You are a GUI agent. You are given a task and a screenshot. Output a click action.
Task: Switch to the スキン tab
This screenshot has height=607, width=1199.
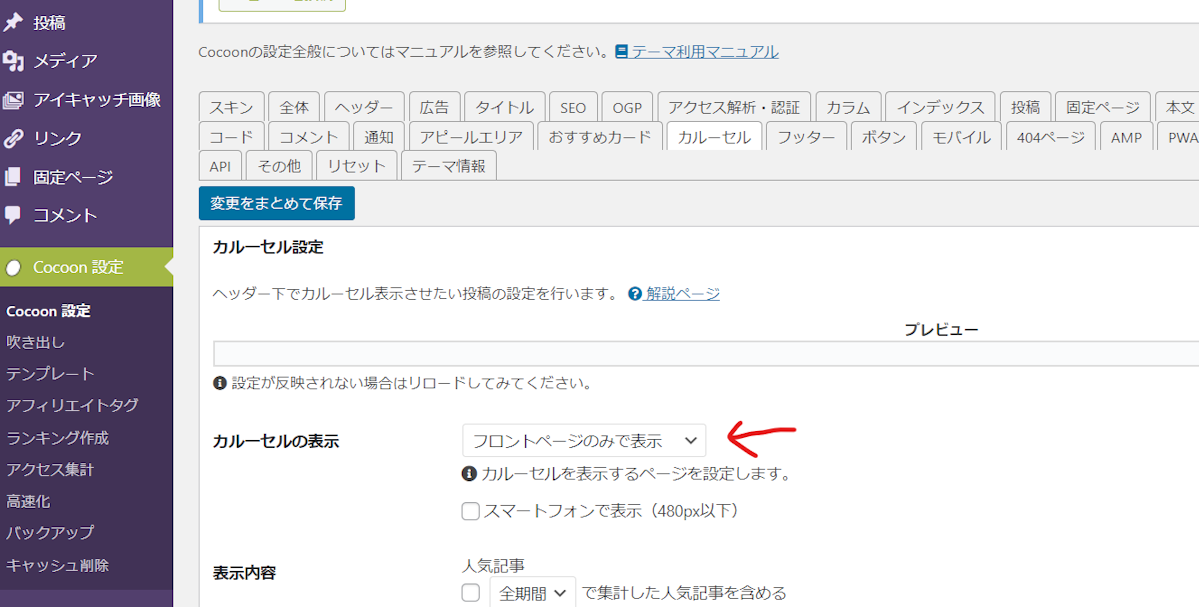(231, 107)
